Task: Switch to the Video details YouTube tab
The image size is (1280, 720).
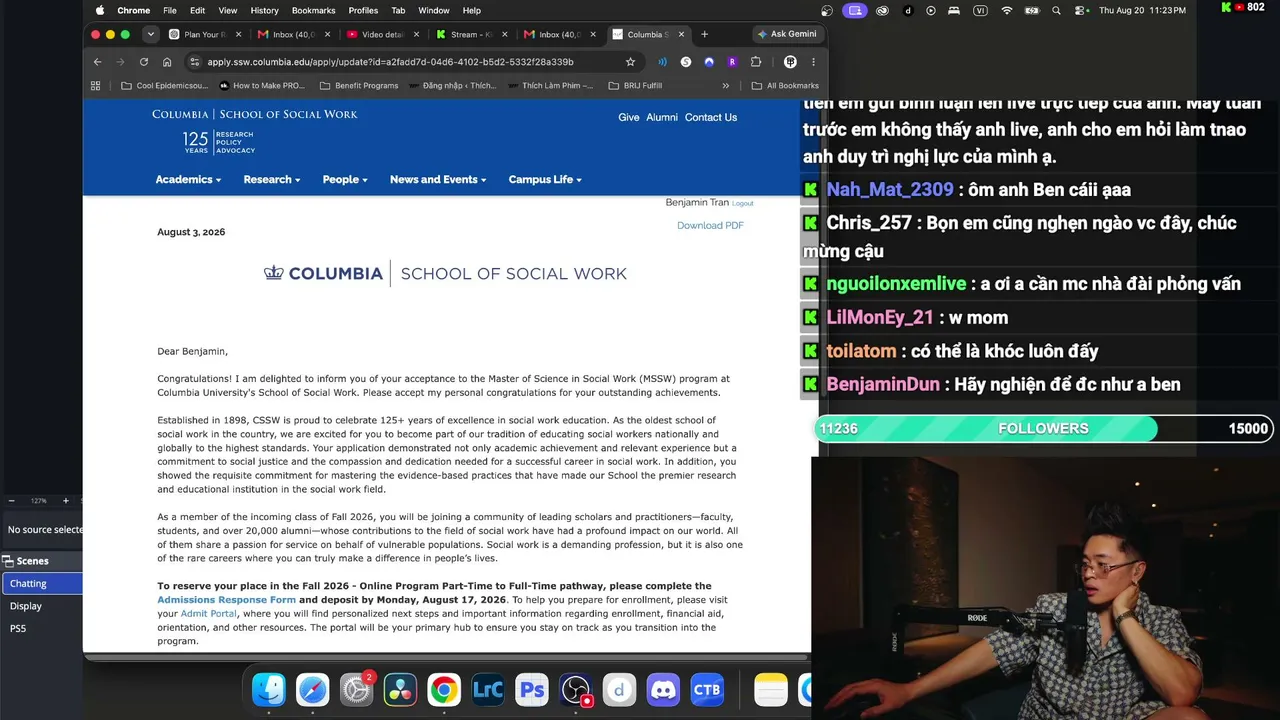Action: (382, 34)
